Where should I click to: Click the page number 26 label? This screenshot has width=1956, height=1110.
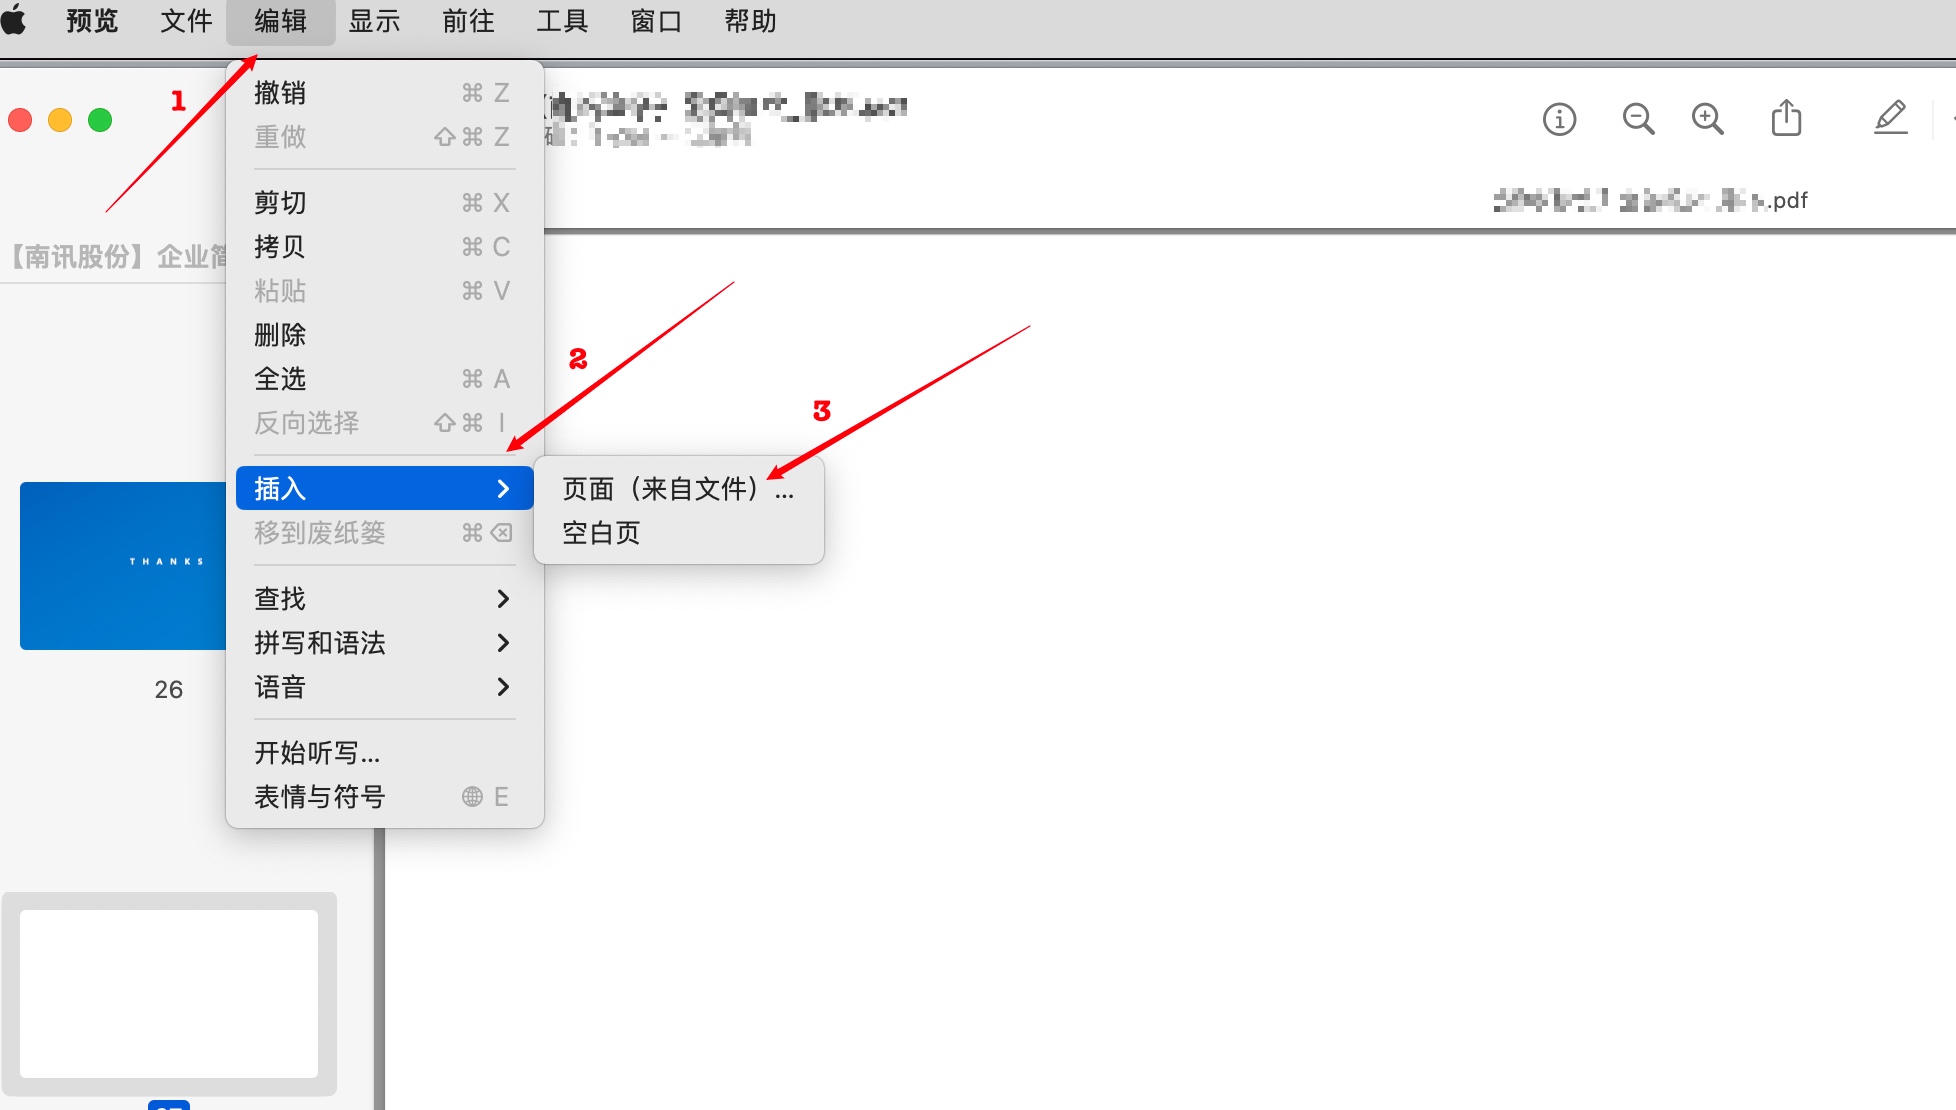pos(168,690)
